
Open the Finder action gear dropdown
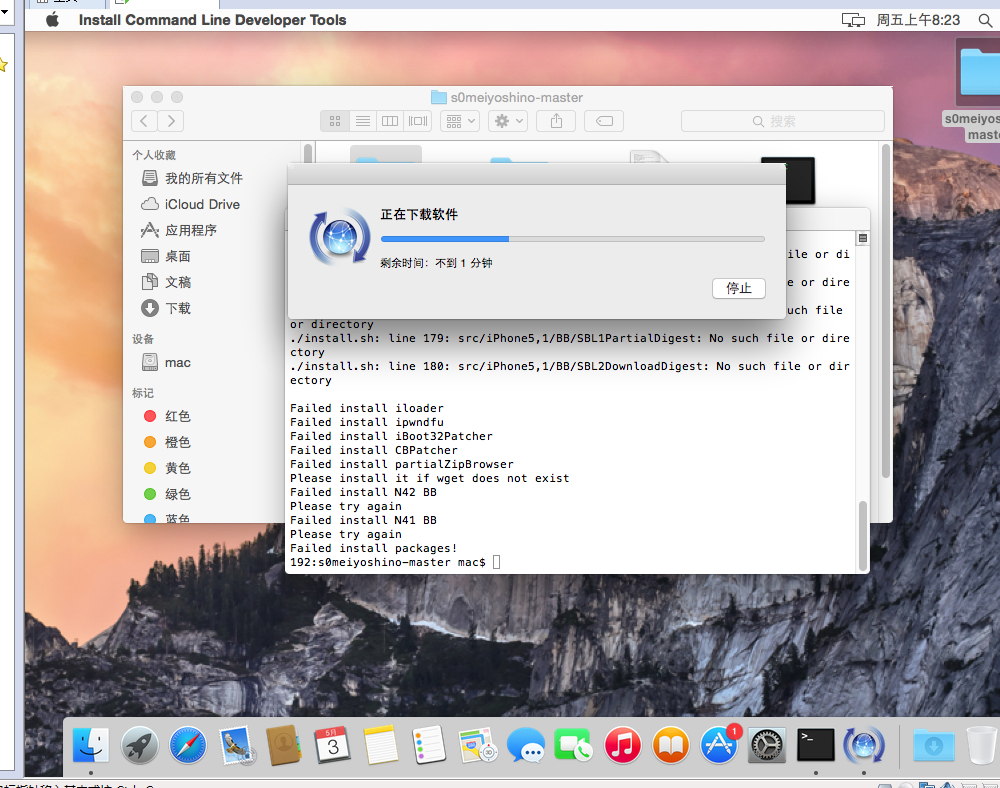pyautogui.click(x=508, y=121)
